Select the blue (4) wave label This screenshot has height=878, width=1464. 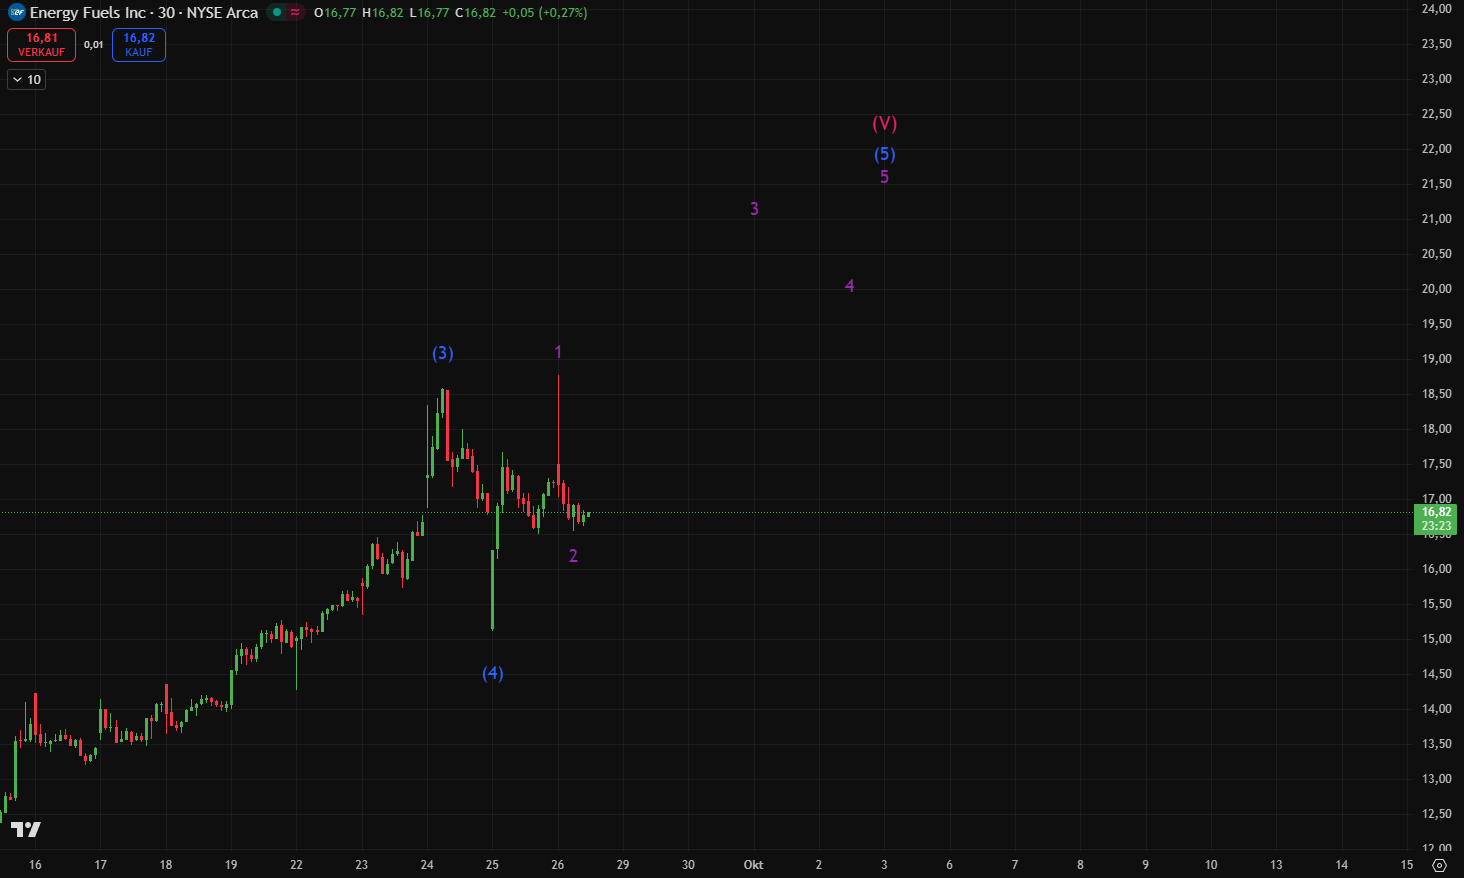coord(492,673)
